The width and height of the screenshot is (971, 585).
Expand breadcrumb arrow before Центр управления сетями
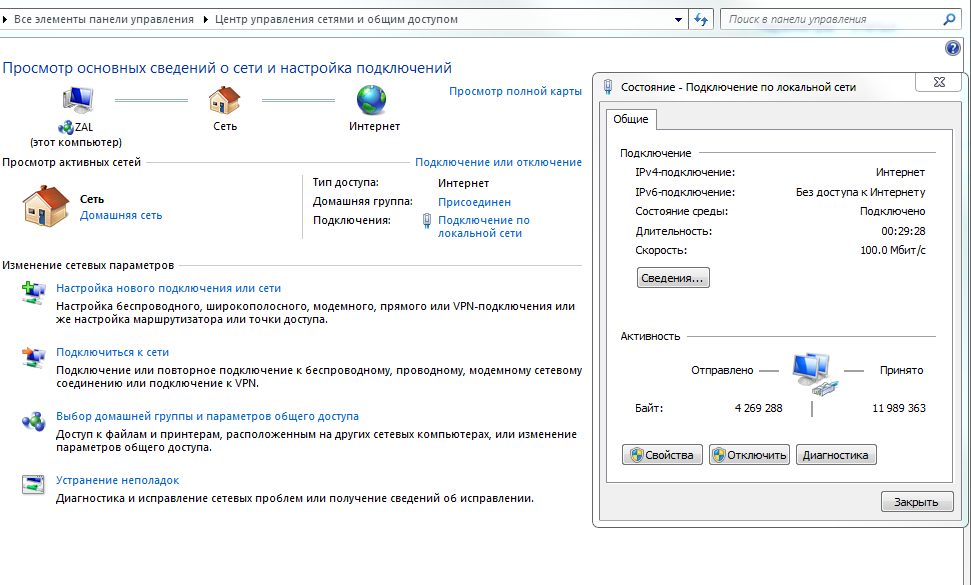point(206,19)
